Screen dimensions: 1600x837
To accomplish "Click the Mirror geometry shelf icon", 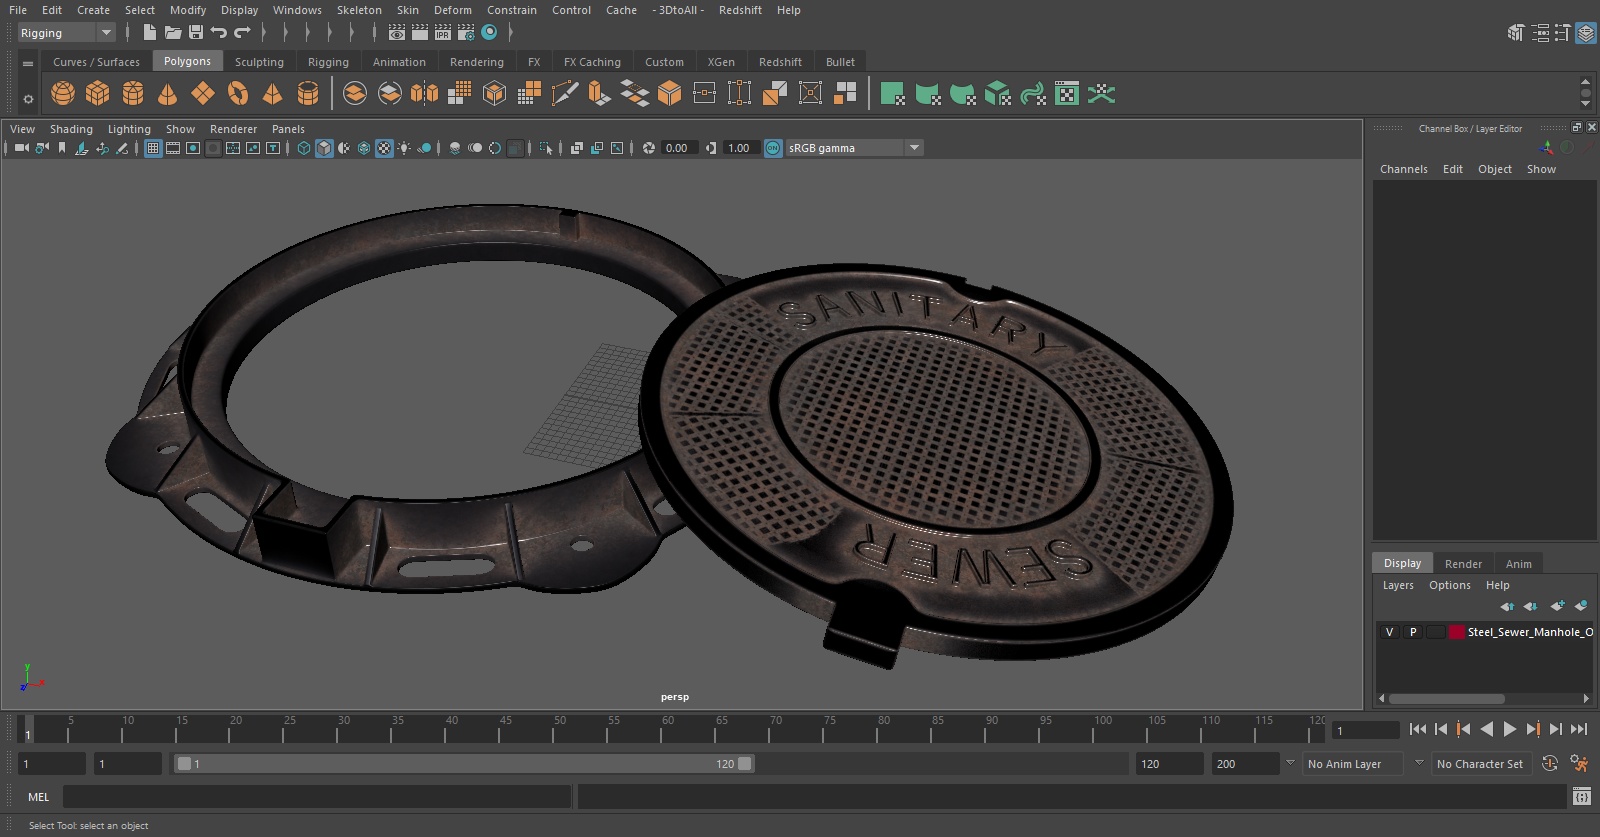I will pos(424,94).
